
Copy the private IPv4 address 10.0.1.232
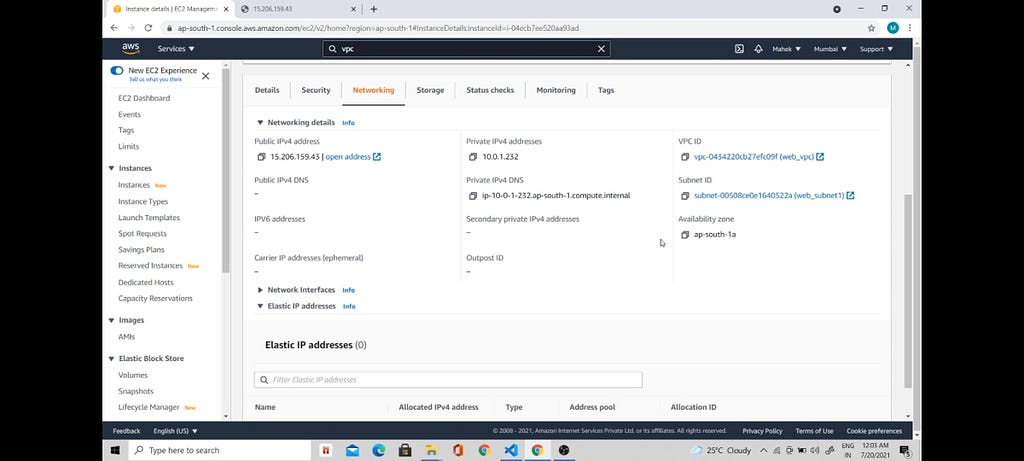(x=473, y=157)
